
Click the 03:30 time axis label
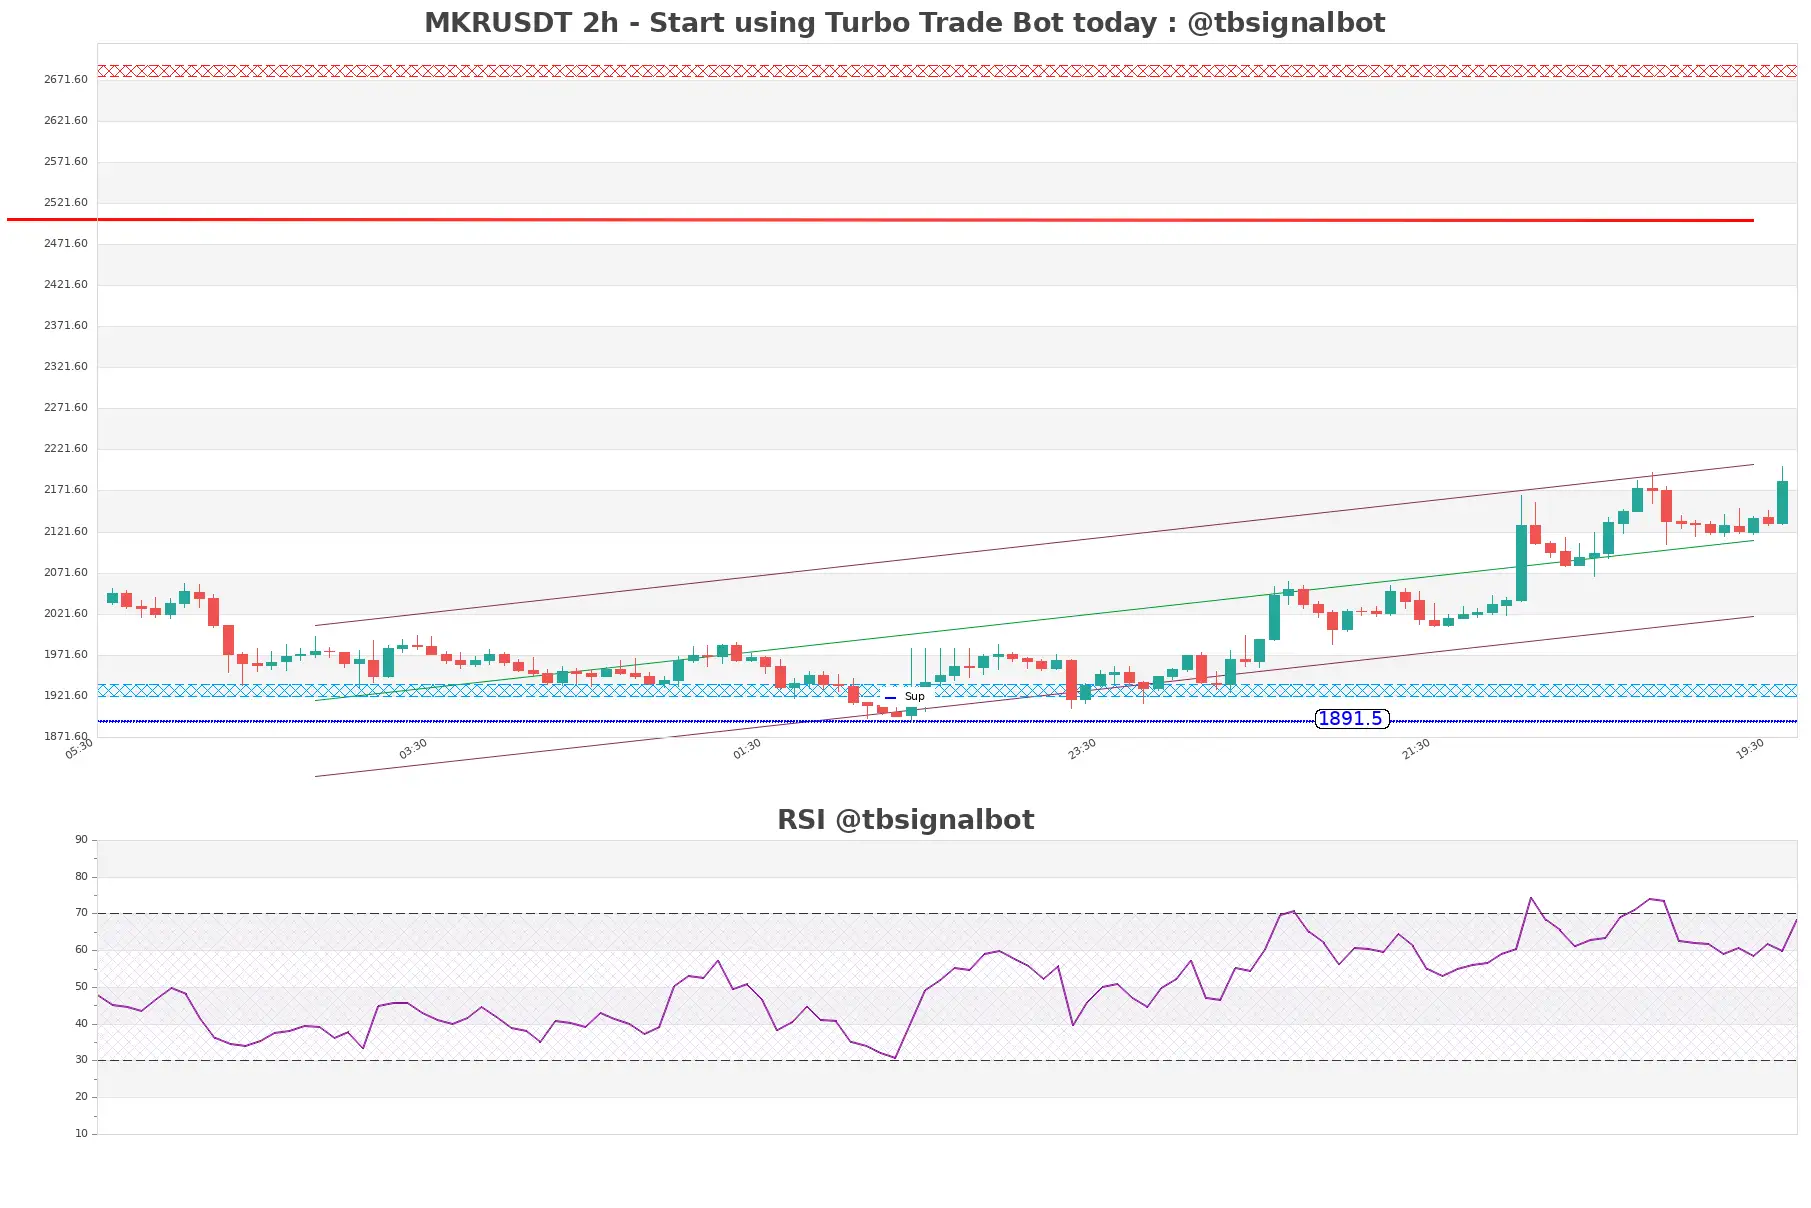click(x=413, y=749)
